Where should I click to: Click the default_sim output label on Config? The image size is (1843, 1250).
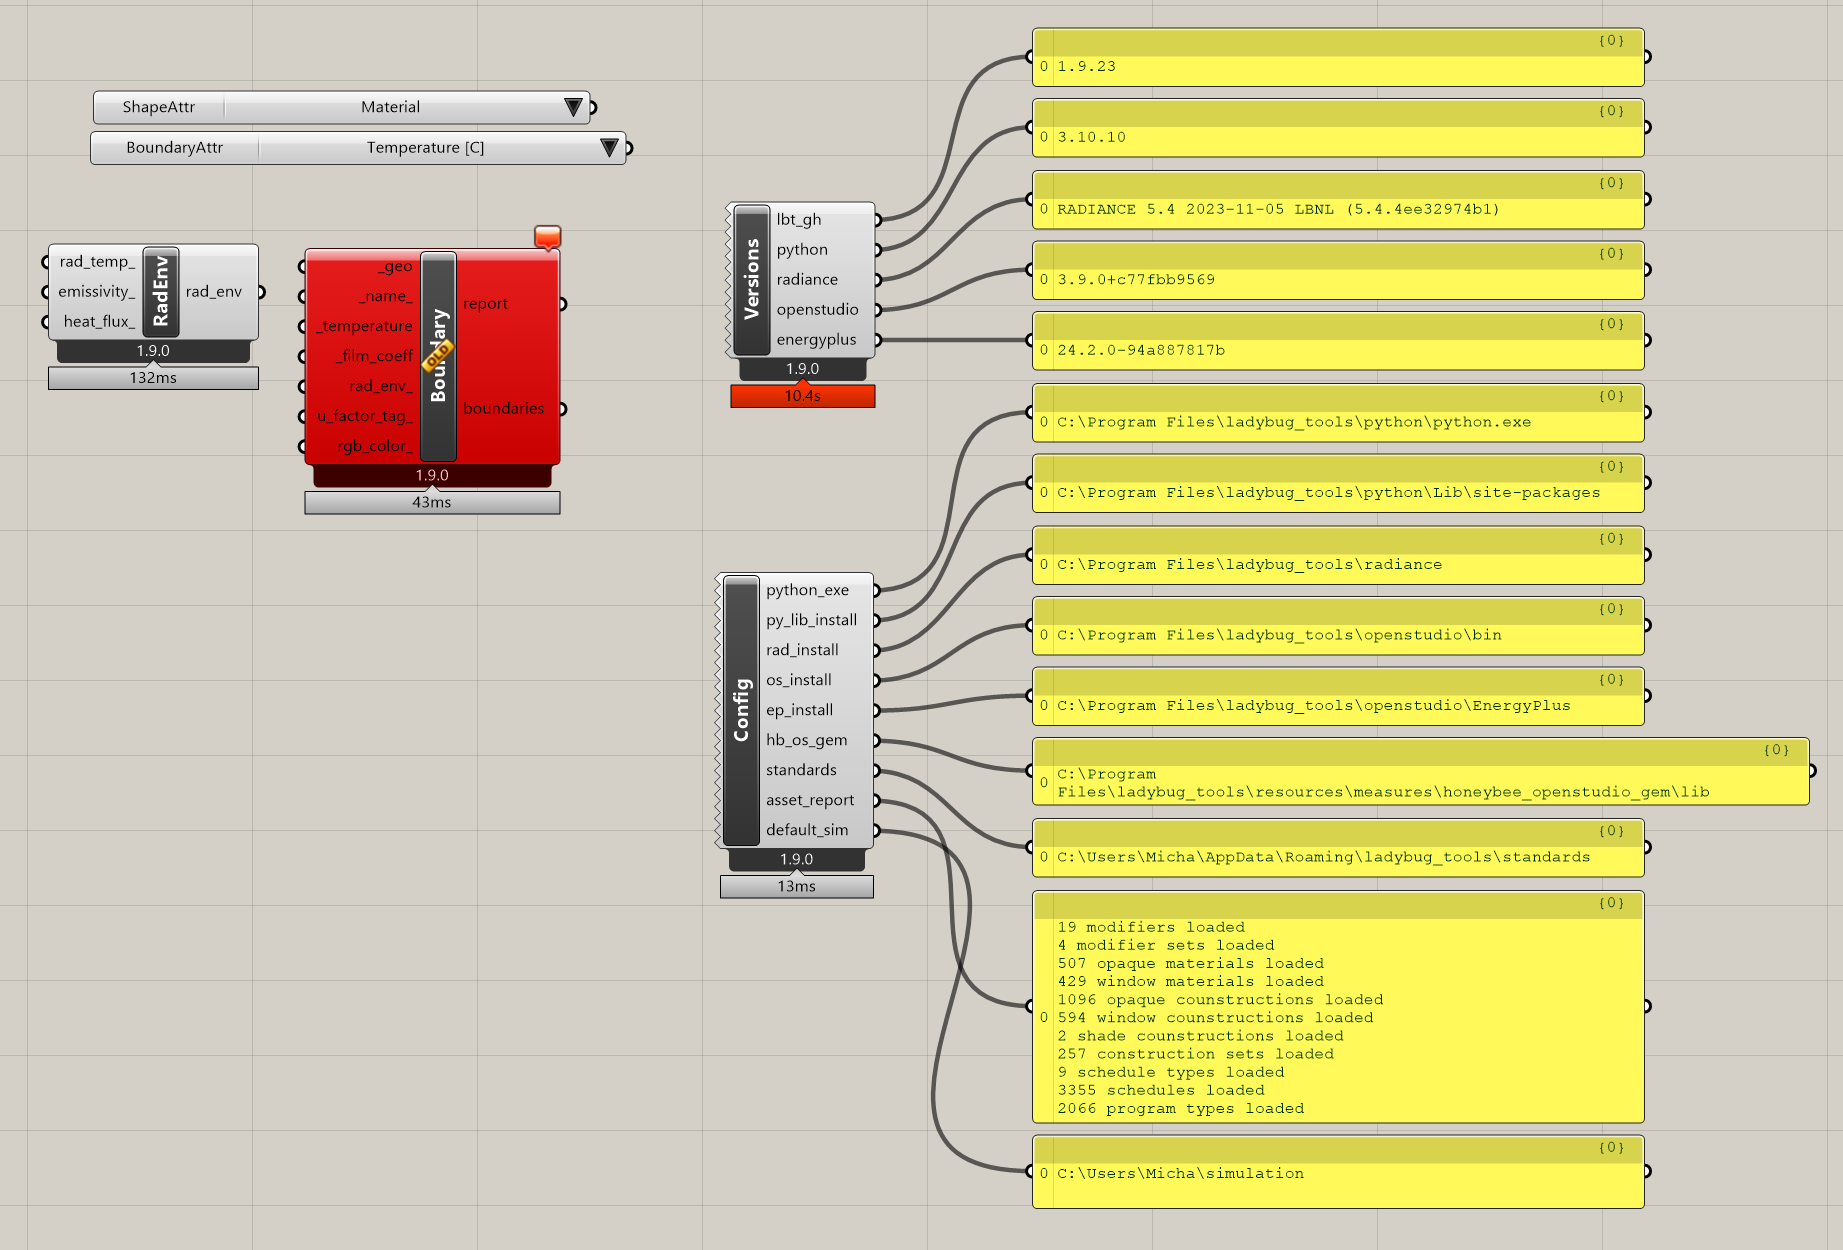tap(806, 830)
